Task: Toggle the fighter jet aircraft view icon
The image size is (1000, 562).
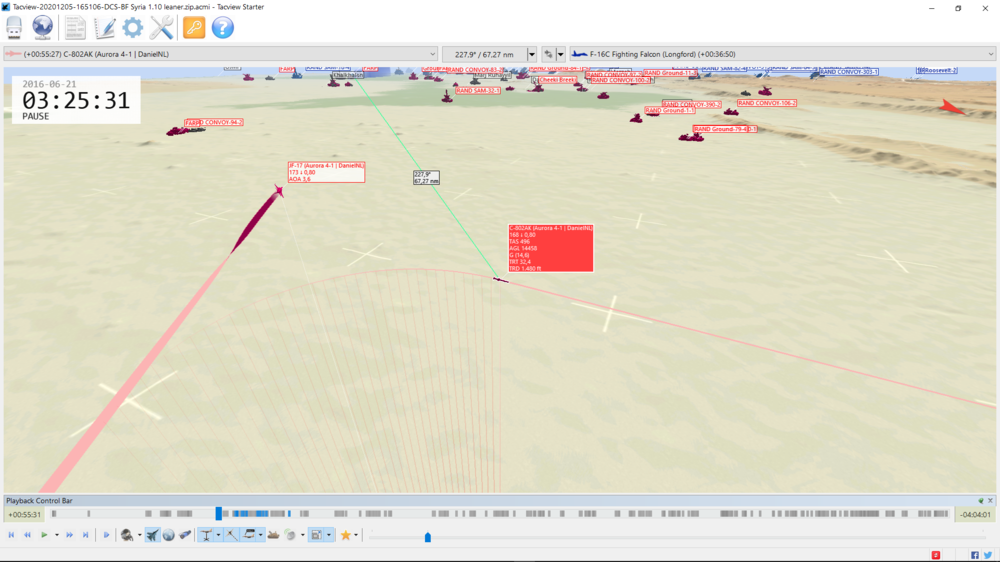Action: tap(152, 535)
